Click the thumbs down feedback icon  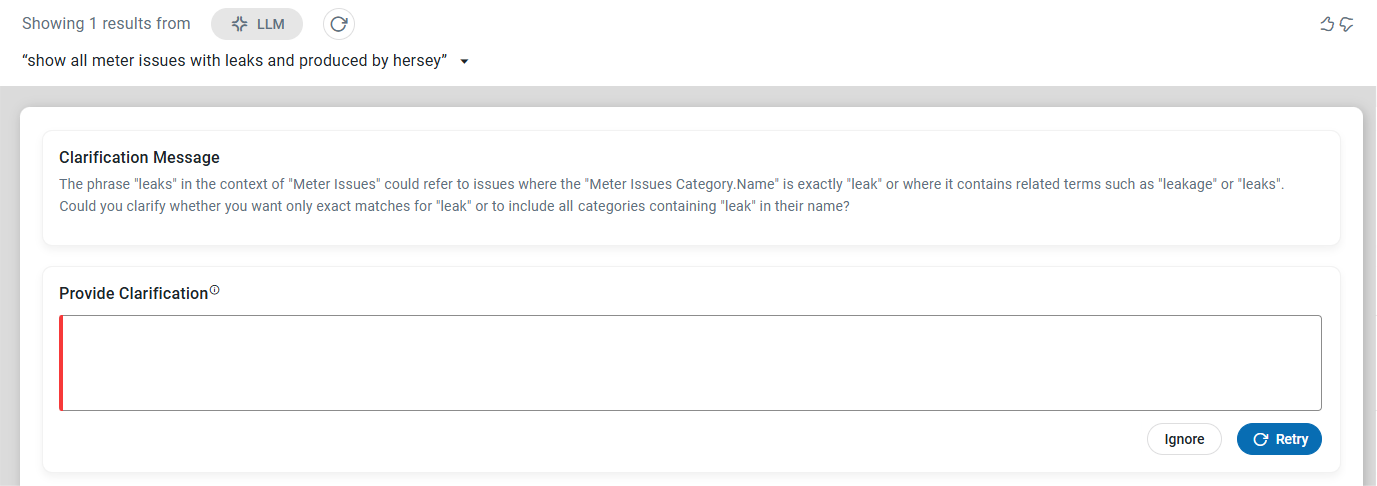pyautogui.click(x=1347, y=24)
